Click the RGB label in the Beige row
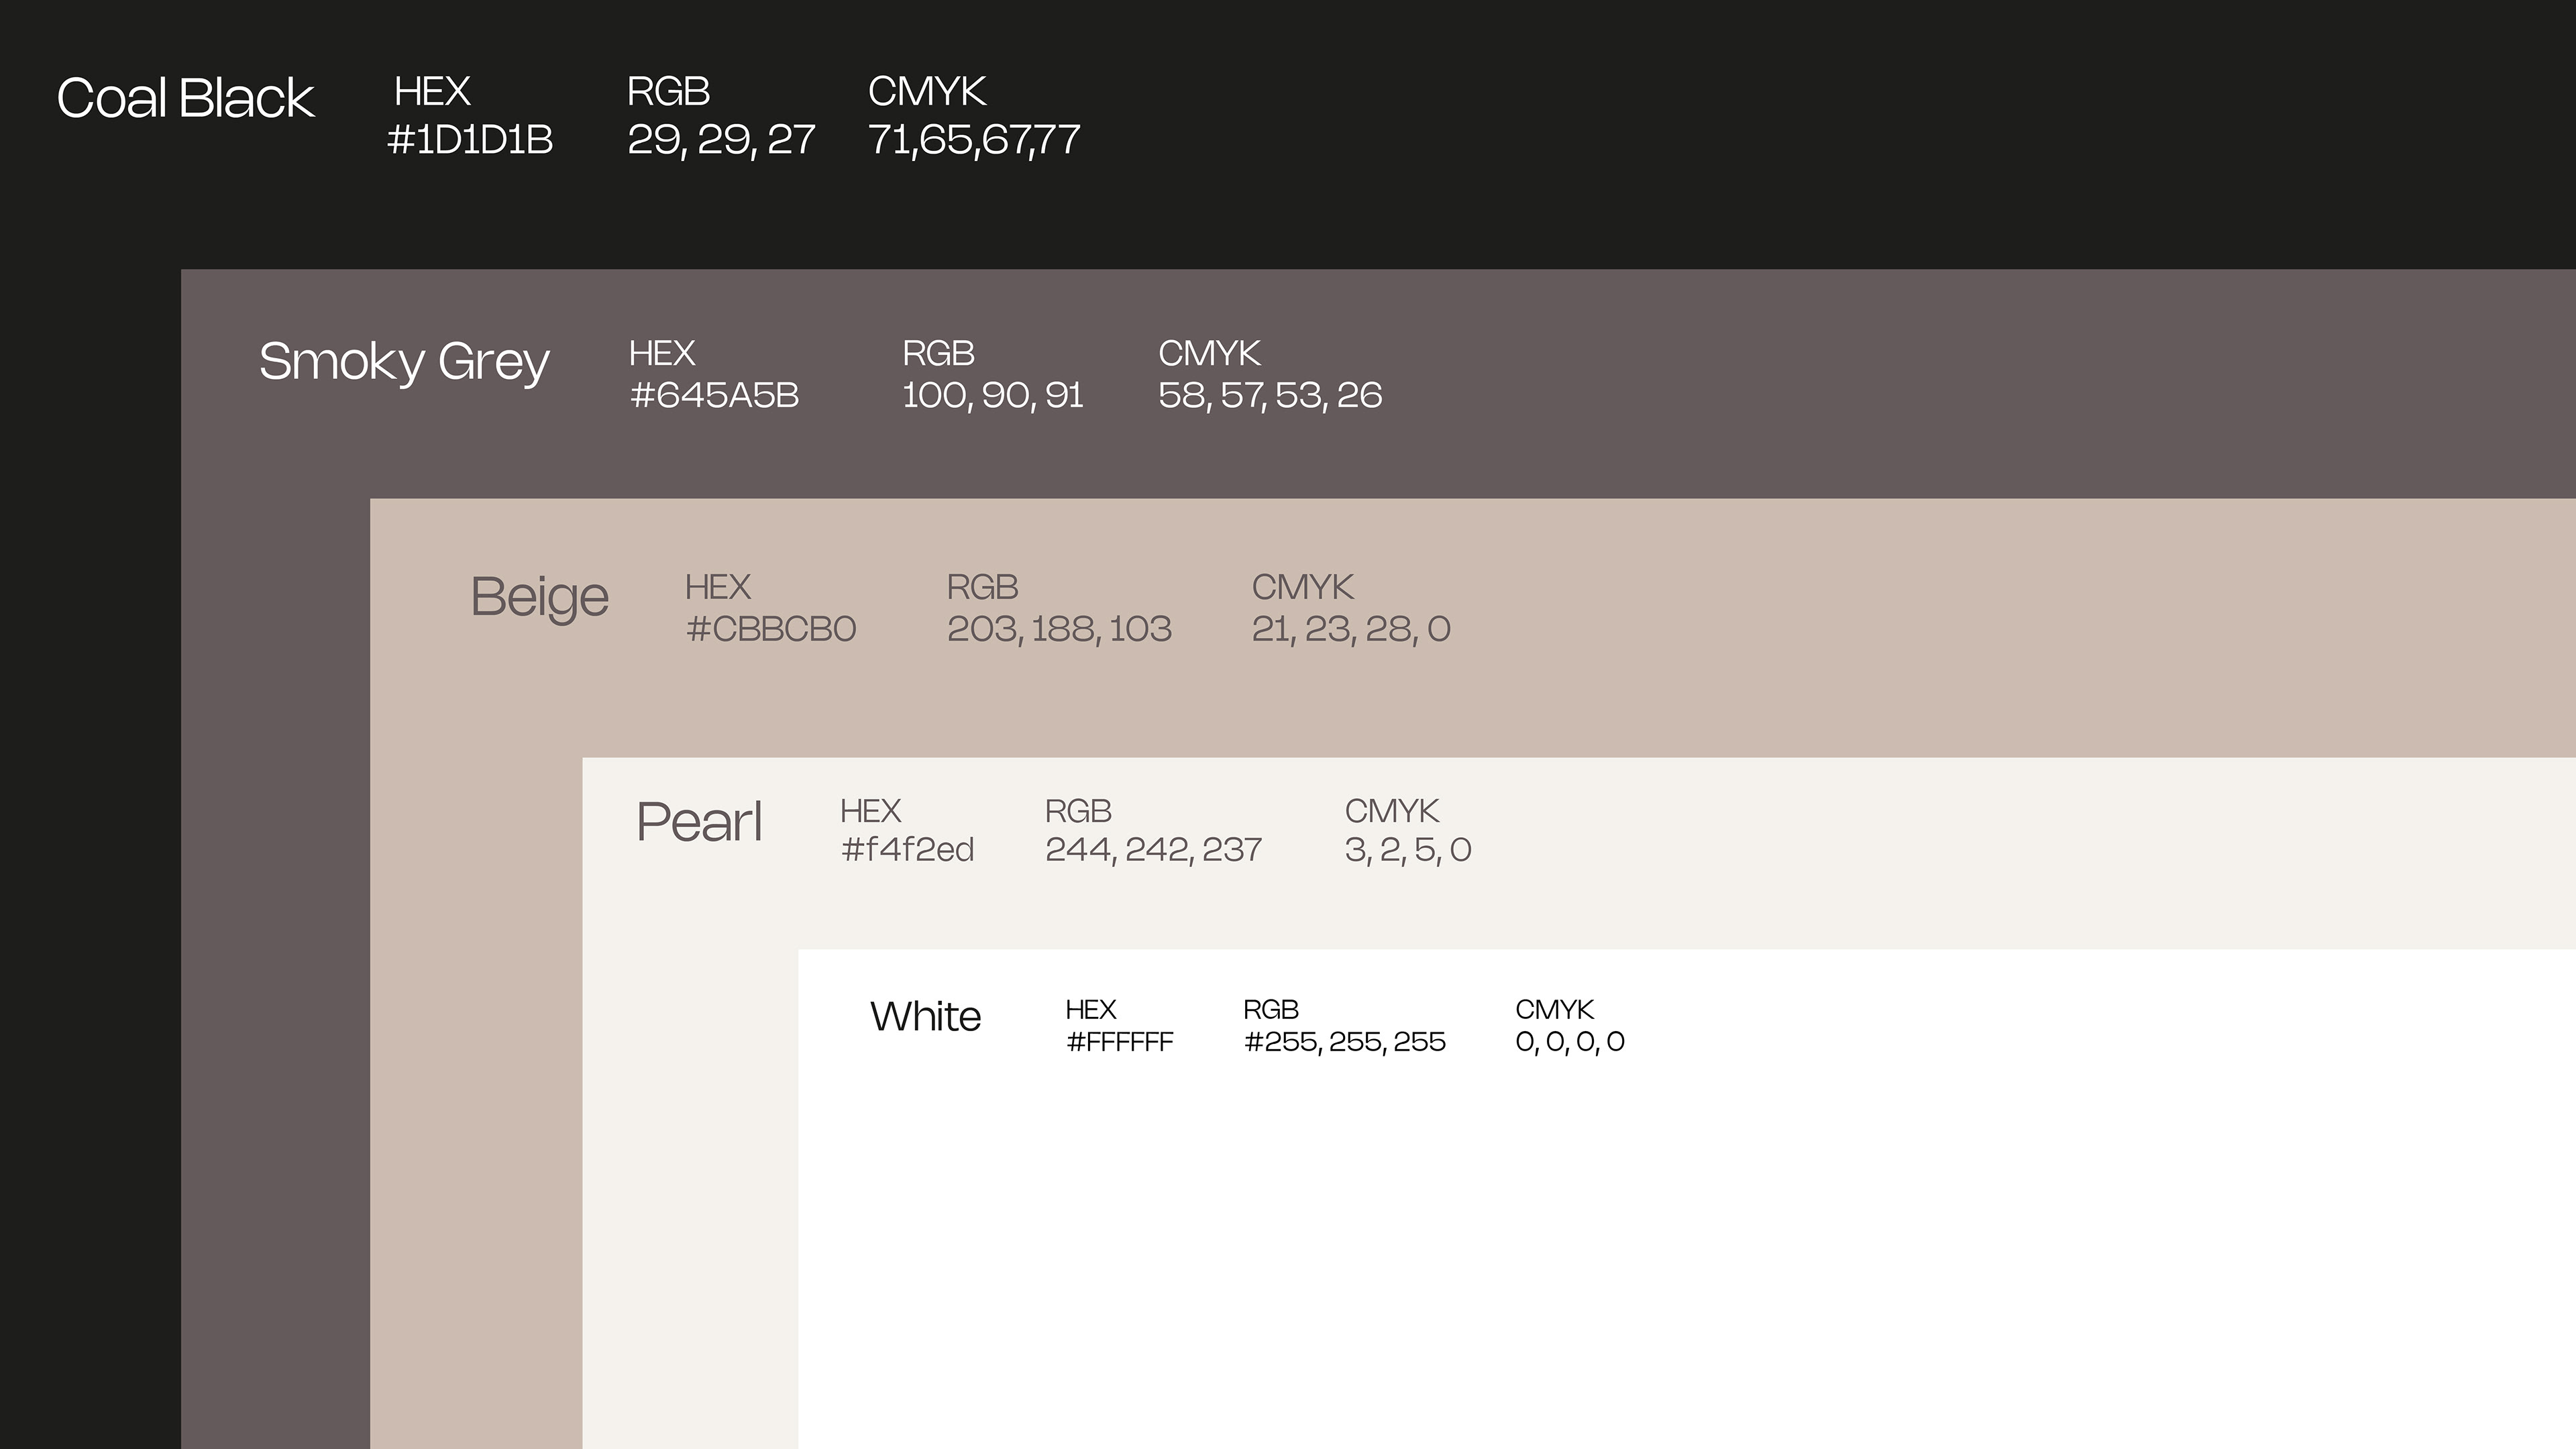The height and width of the screenshot is (1449, 2576). pos(982,587)
